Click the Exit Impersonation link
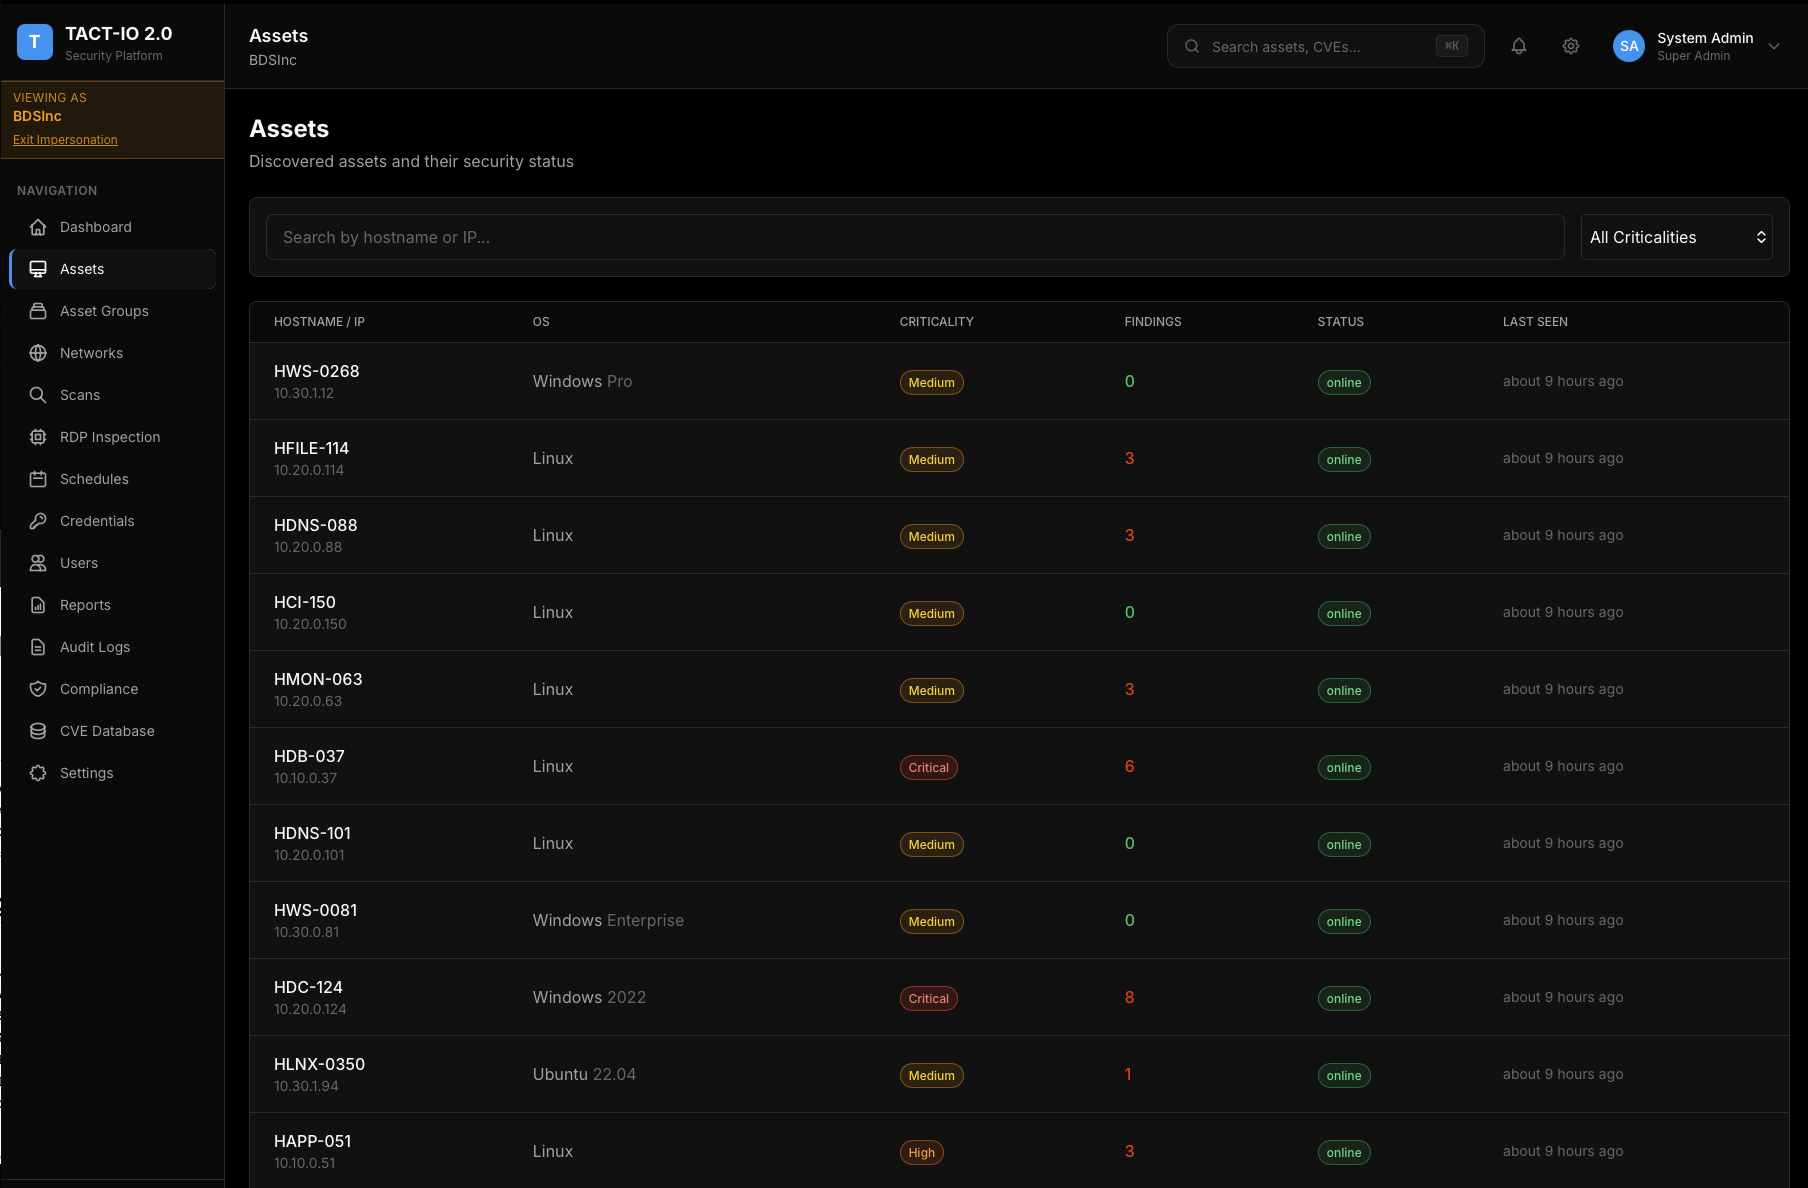The height and width of the screenshot is (1188, 1808). 65,139
